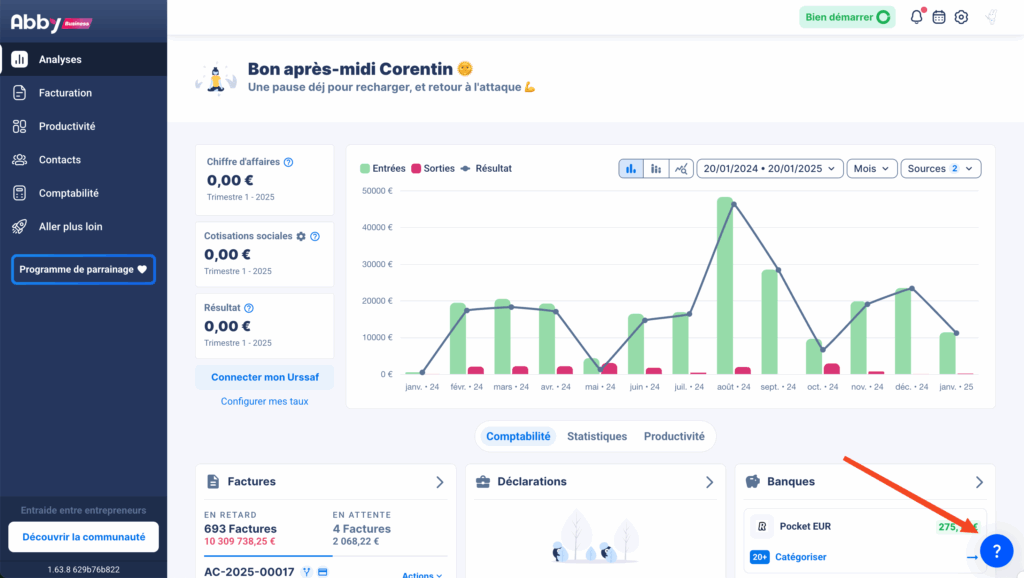Image resolution: width=1024 pixels, height=578 pixels.
Task: Open the Productivité tab below the chart
Action: coord(675,436)
